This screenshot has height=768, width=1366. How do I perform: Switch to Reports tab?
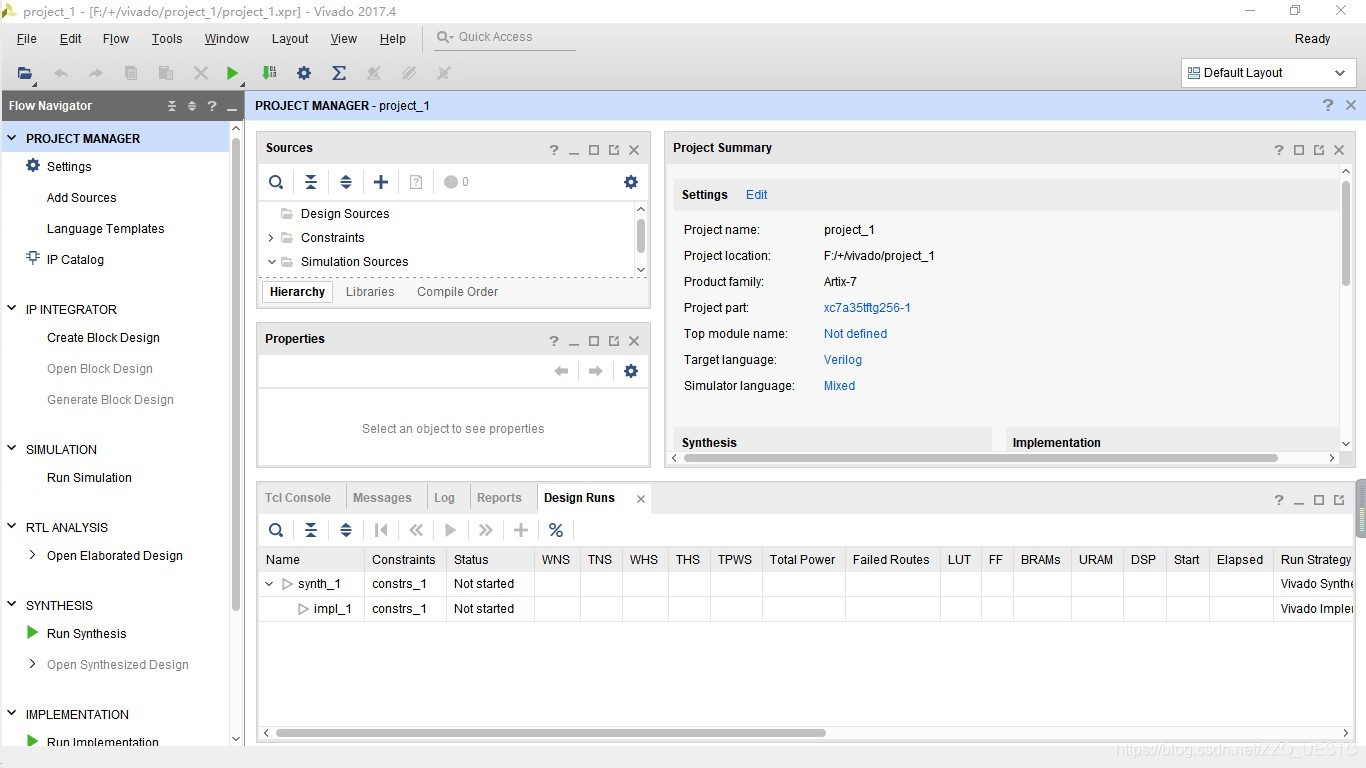[499, 498]
